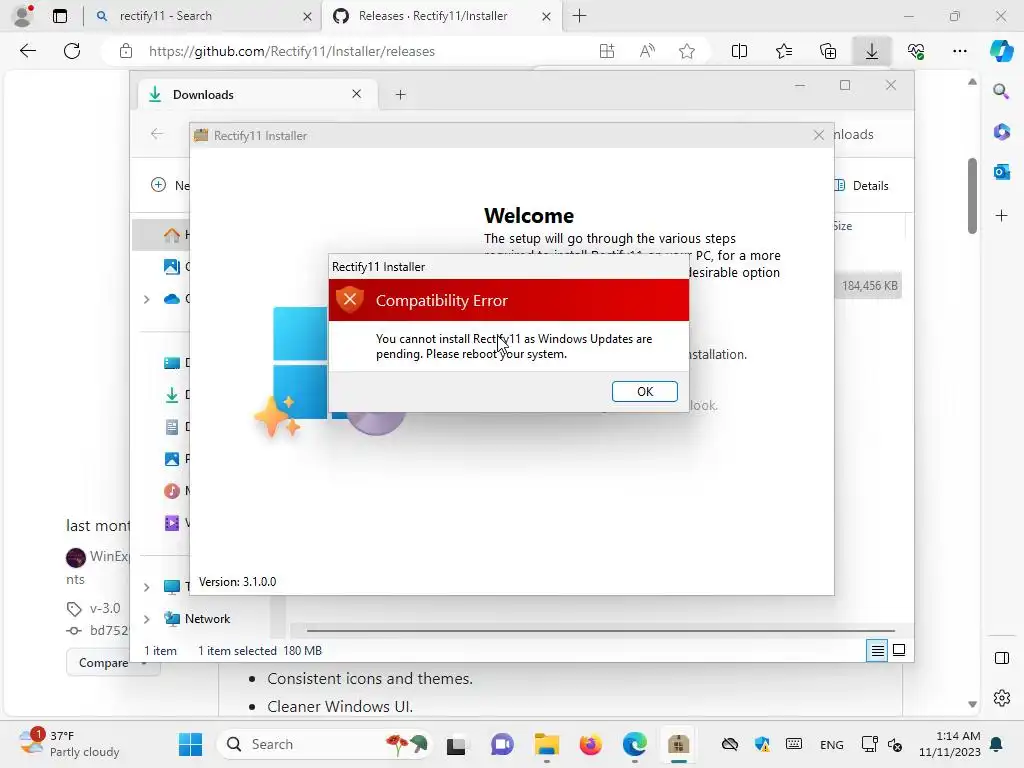Close the rectify11 - Search tab

(x=307, y=16)
